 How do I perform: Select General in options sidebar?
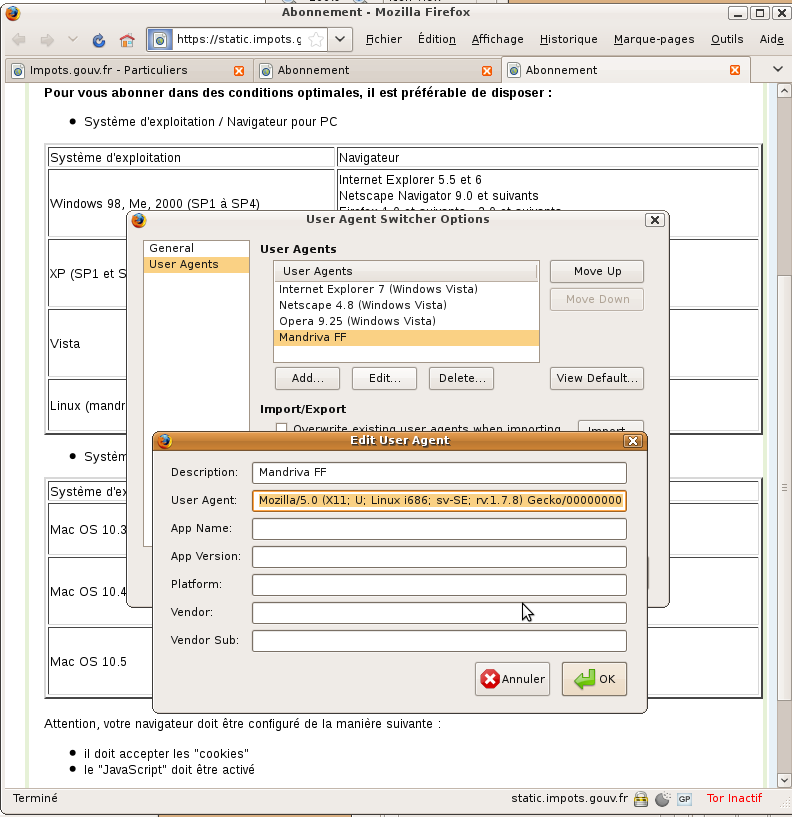(196, 249)
